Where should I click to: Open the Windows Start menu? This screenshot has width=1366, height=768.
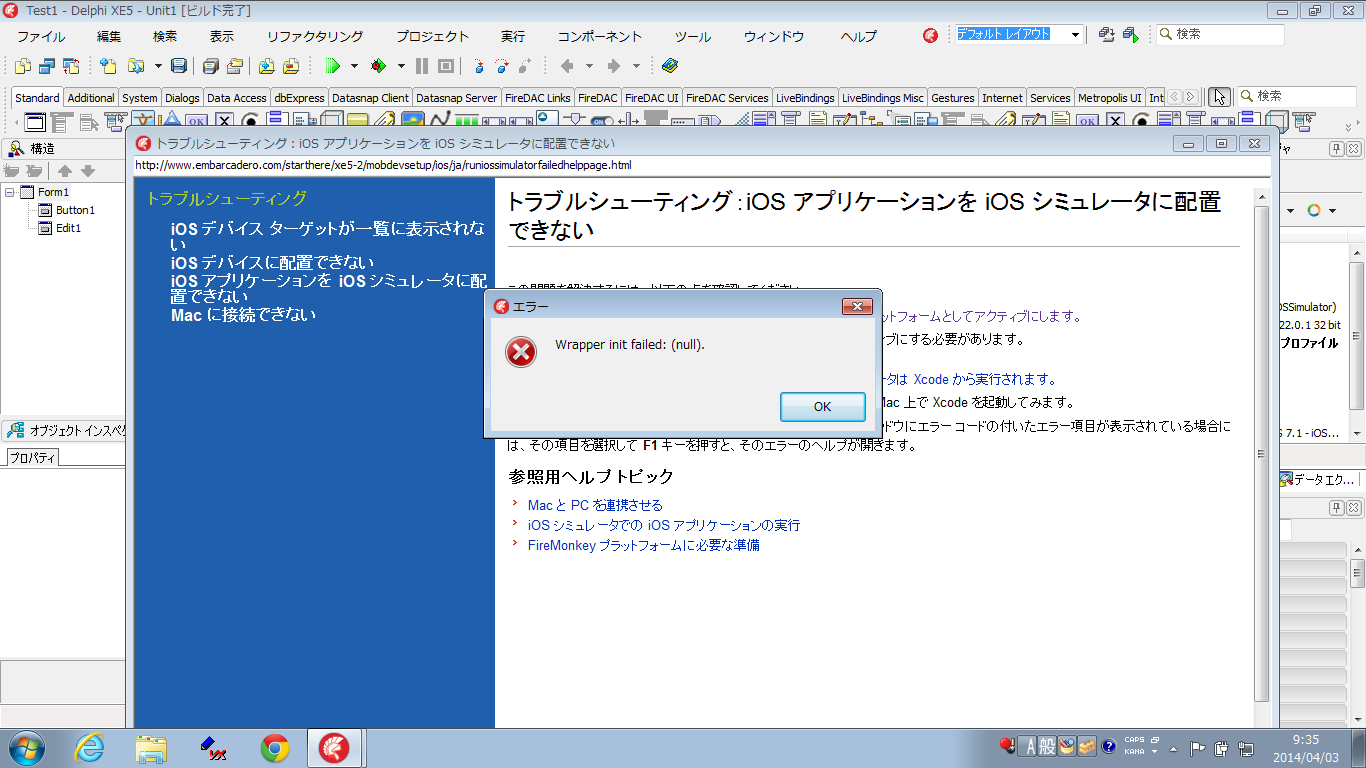(25, 748)
